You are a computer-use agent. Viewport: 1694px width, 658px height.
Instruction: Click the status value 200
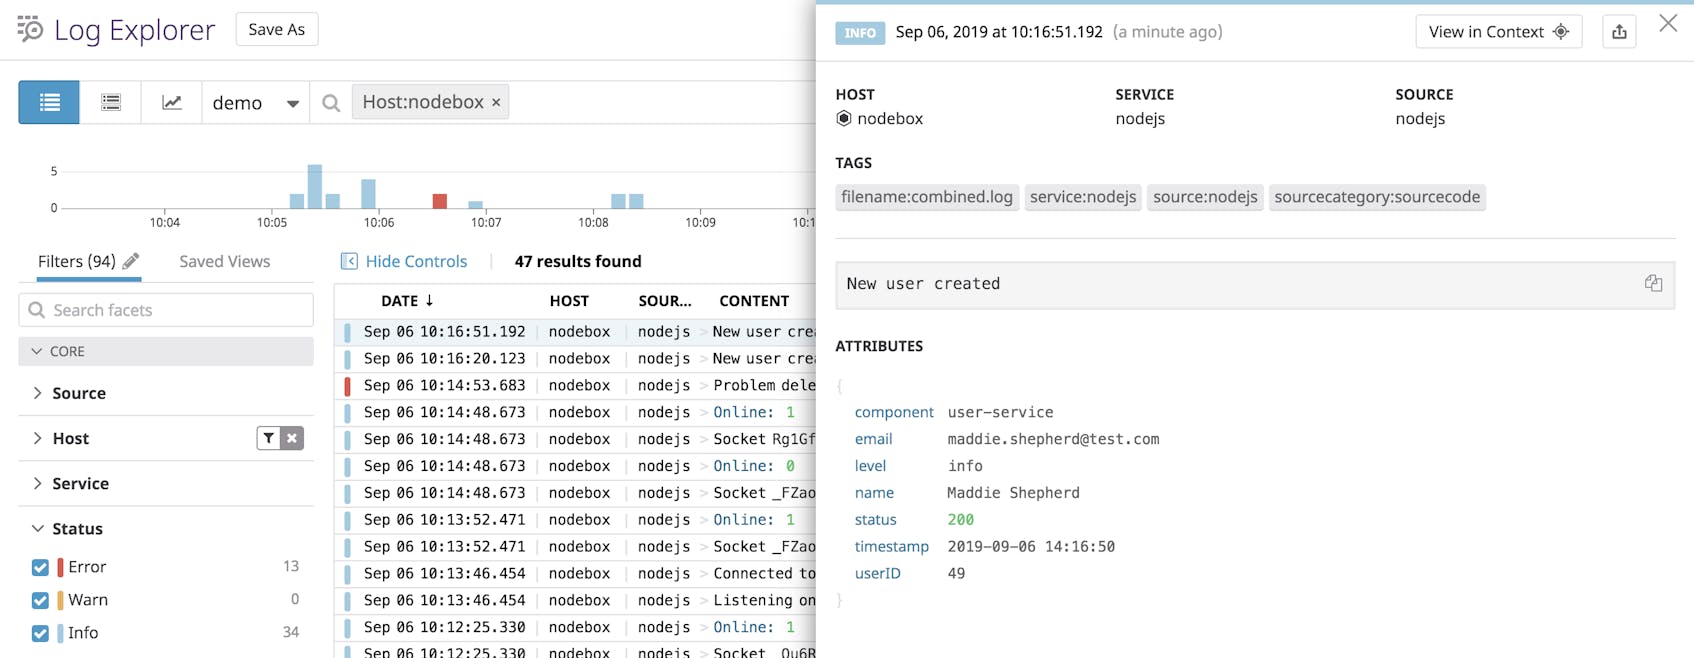tap(960, 519)
